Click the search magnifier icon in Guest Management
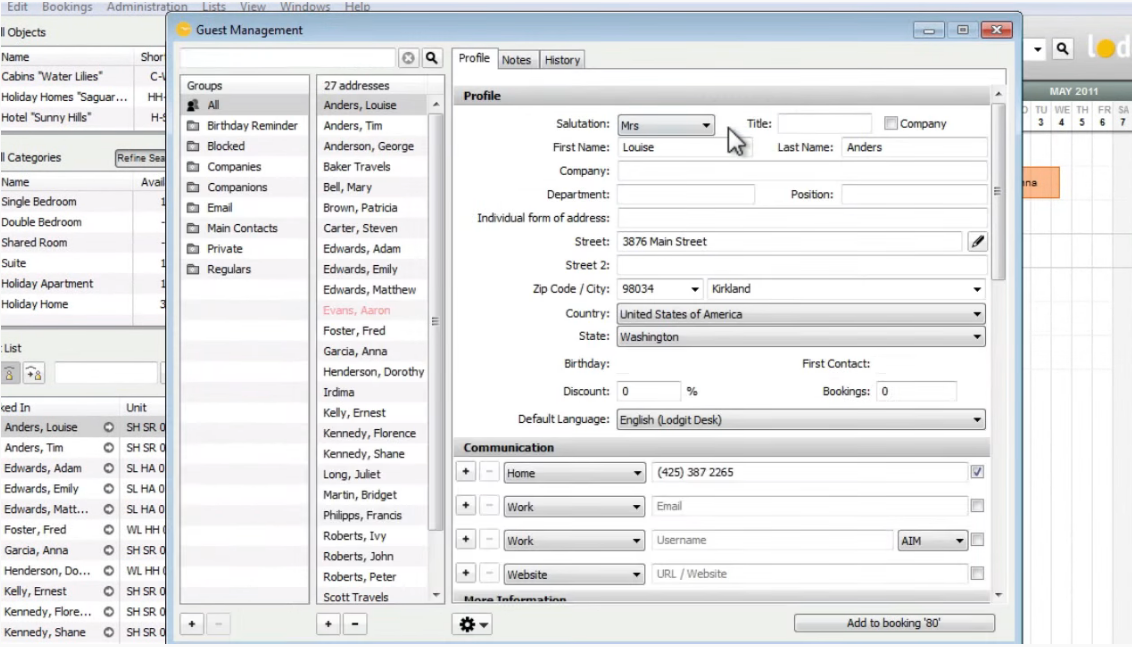Viewport: 1132px width, 647px height. click(432, 59)
